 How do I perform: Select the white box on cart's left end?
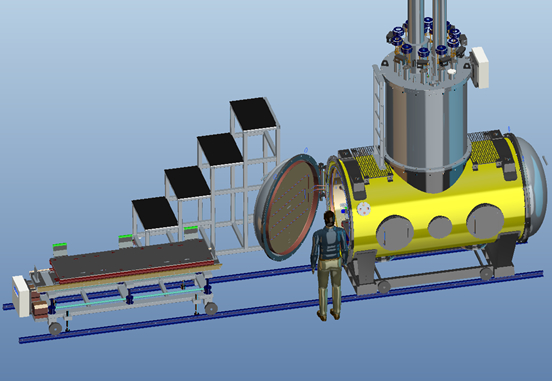click(21, 296)
